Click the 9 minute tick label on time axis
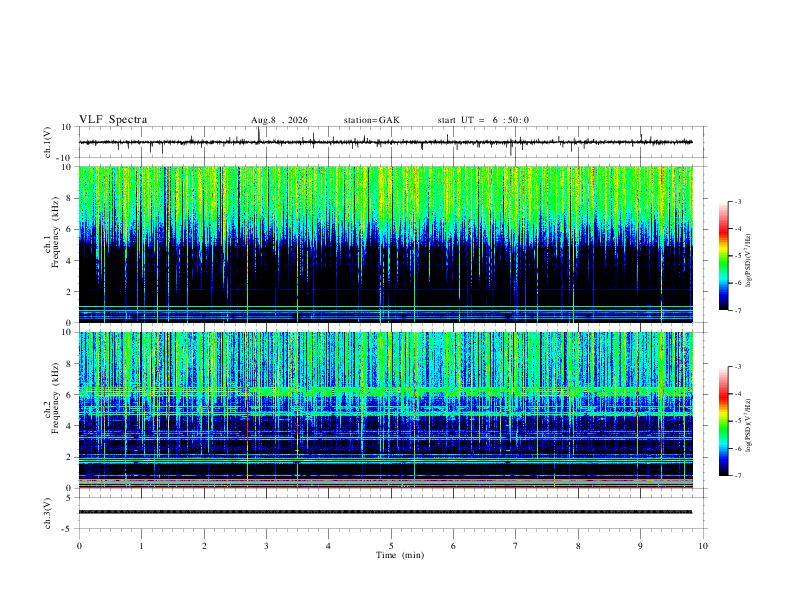 click(640, 546)
